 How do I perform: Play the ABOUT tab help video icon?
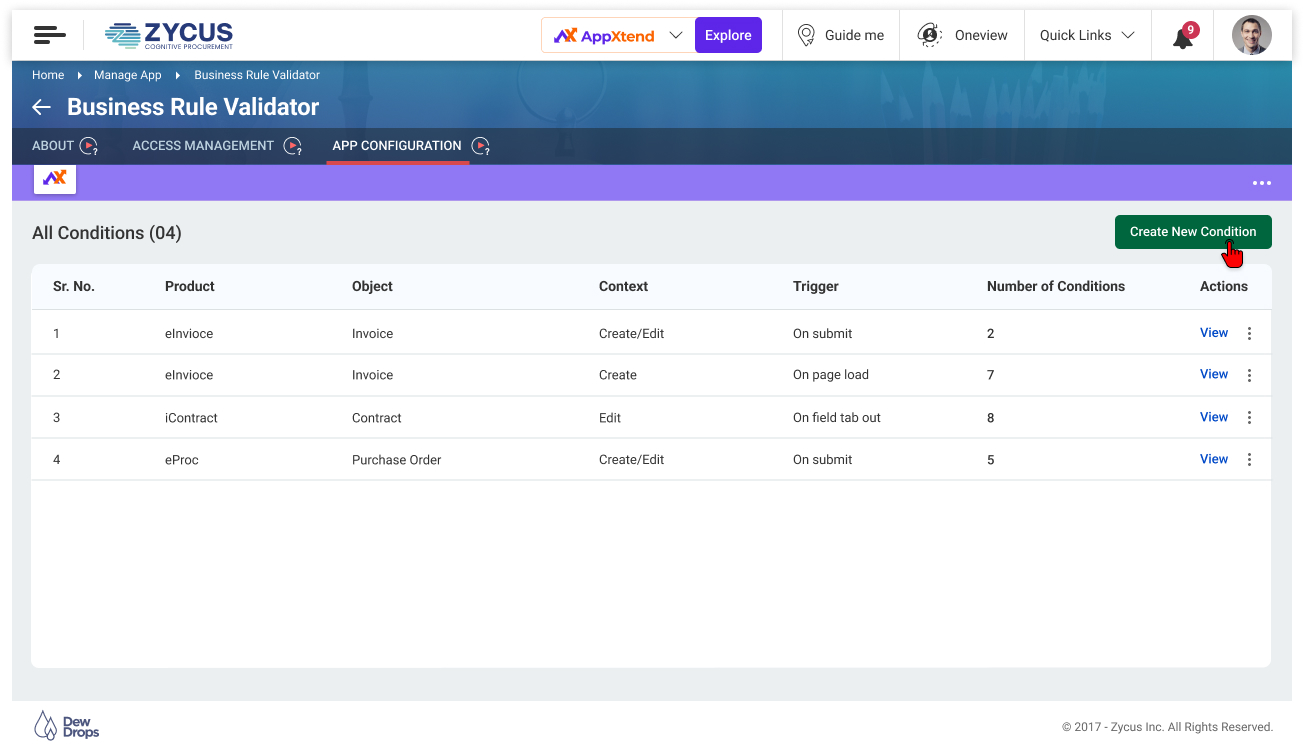(89, 146)
